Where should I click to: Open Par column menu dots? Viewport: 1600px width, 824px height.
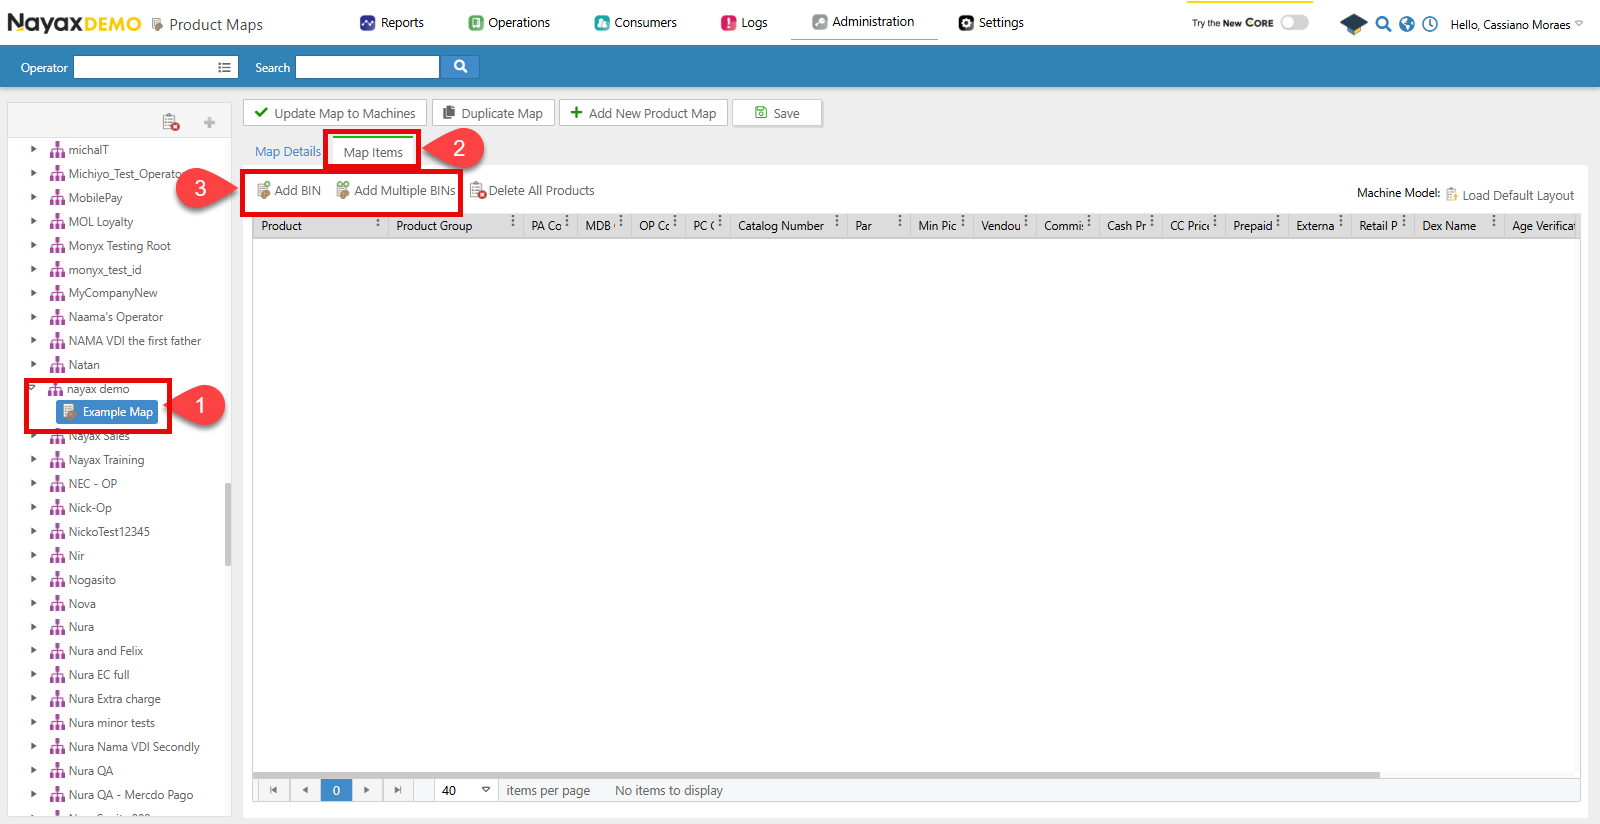(x=900, y=223)
